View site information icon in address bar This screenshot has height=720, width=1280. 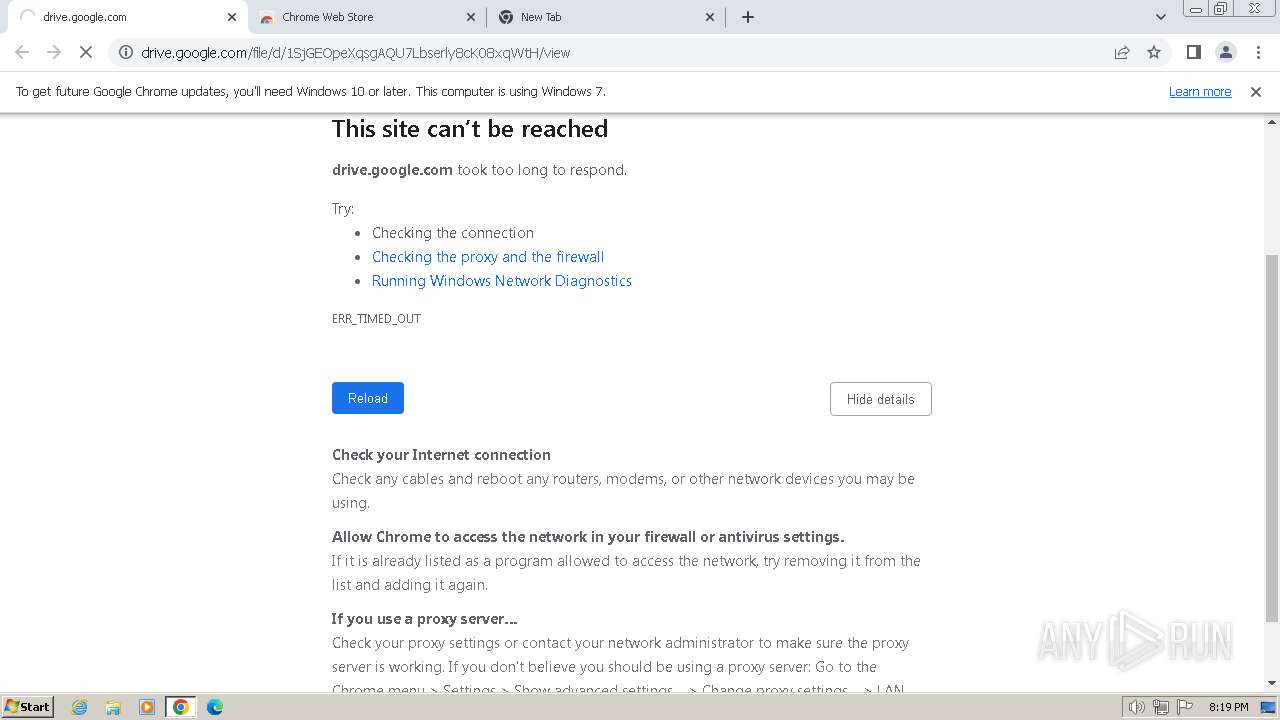pos(126,52)
